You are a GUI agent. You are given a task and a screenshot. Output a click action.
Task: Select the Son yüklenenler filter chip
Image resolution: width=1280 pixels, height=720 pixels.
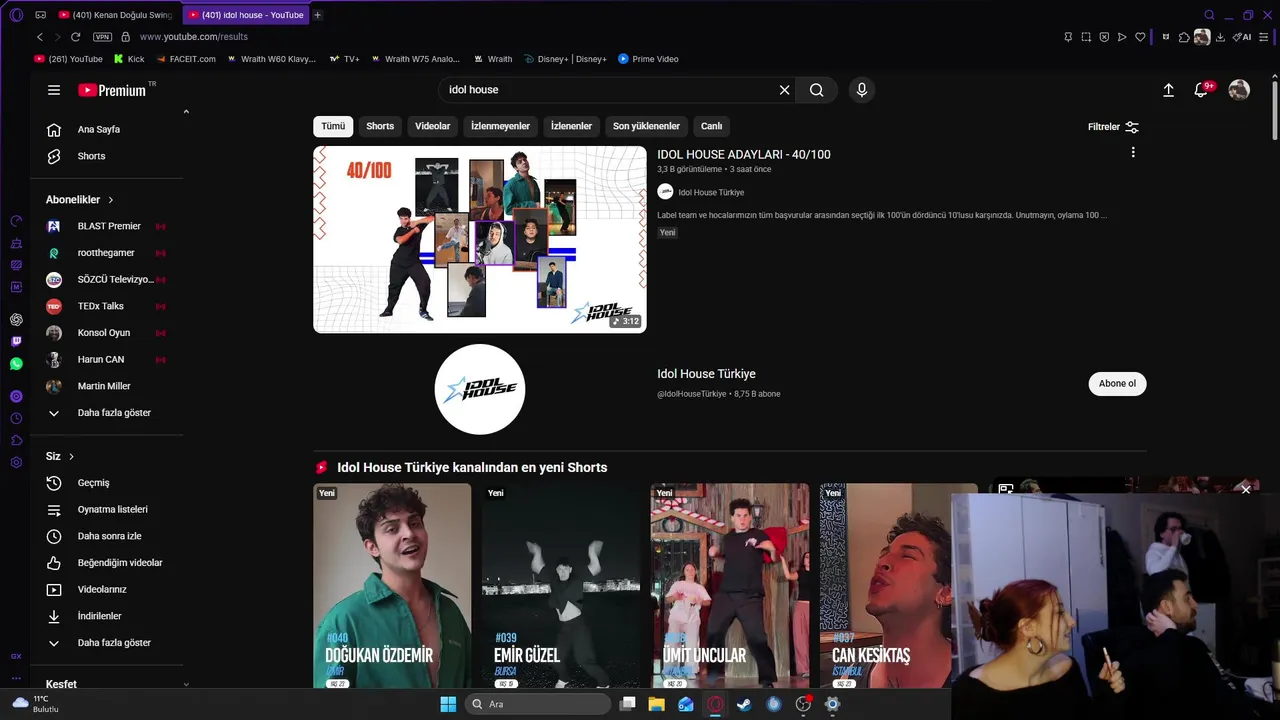pyautogui.click(x=646, y=126)
